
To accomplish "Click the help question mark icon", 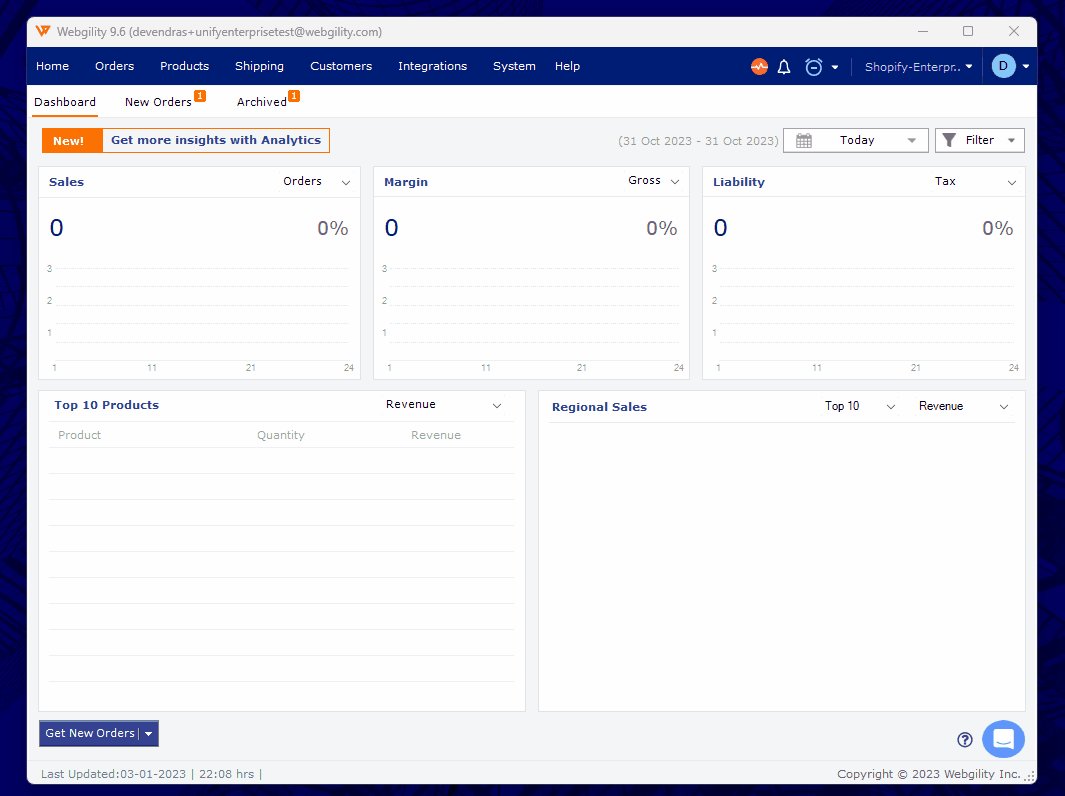I will [965, 740].
